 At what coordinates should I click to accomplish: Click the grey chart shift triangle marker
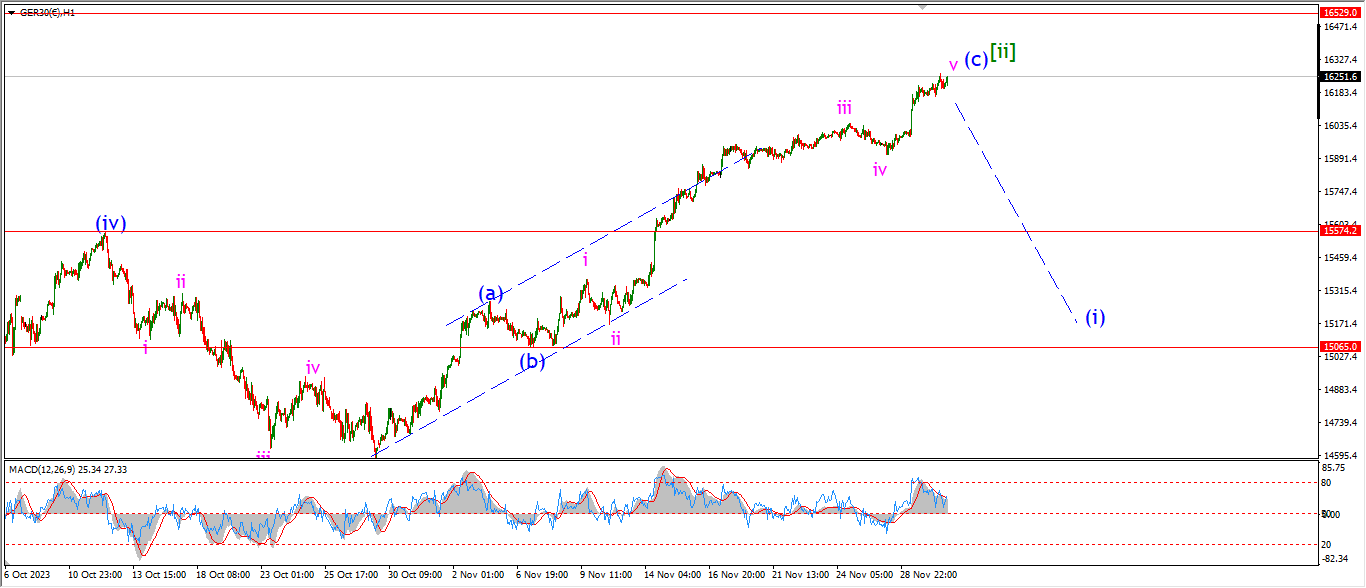coord(922,6)
